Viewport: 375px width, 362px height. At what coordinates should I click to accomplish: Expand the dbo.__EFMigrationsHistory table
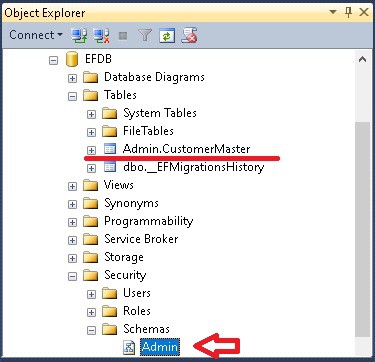[91, 168]
